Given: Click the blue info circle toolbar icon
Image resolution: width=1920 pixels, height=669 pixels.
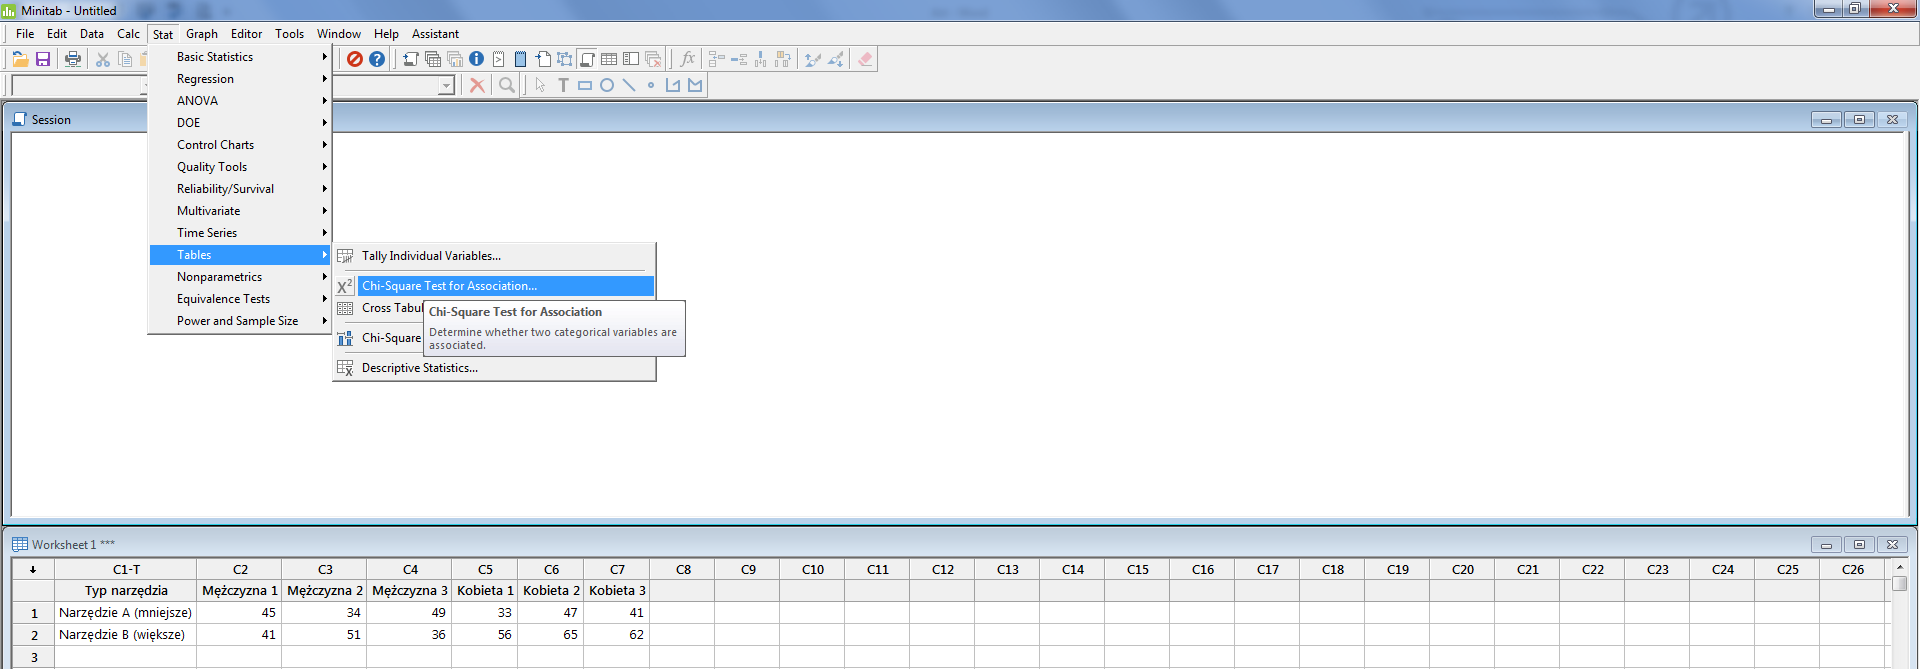Looking at the screenshot, I should [x=477, y=59].
